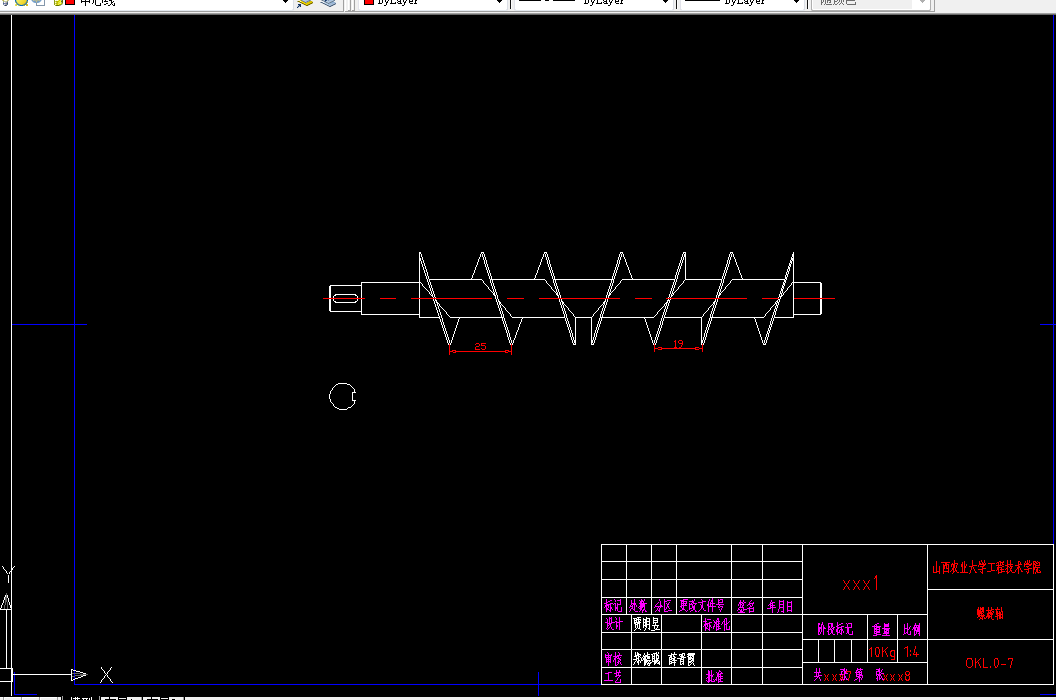The image size is (1056, 700).
Task: Open the ByLayer linetype dropdown arrow
Action: tap(665, 3)
